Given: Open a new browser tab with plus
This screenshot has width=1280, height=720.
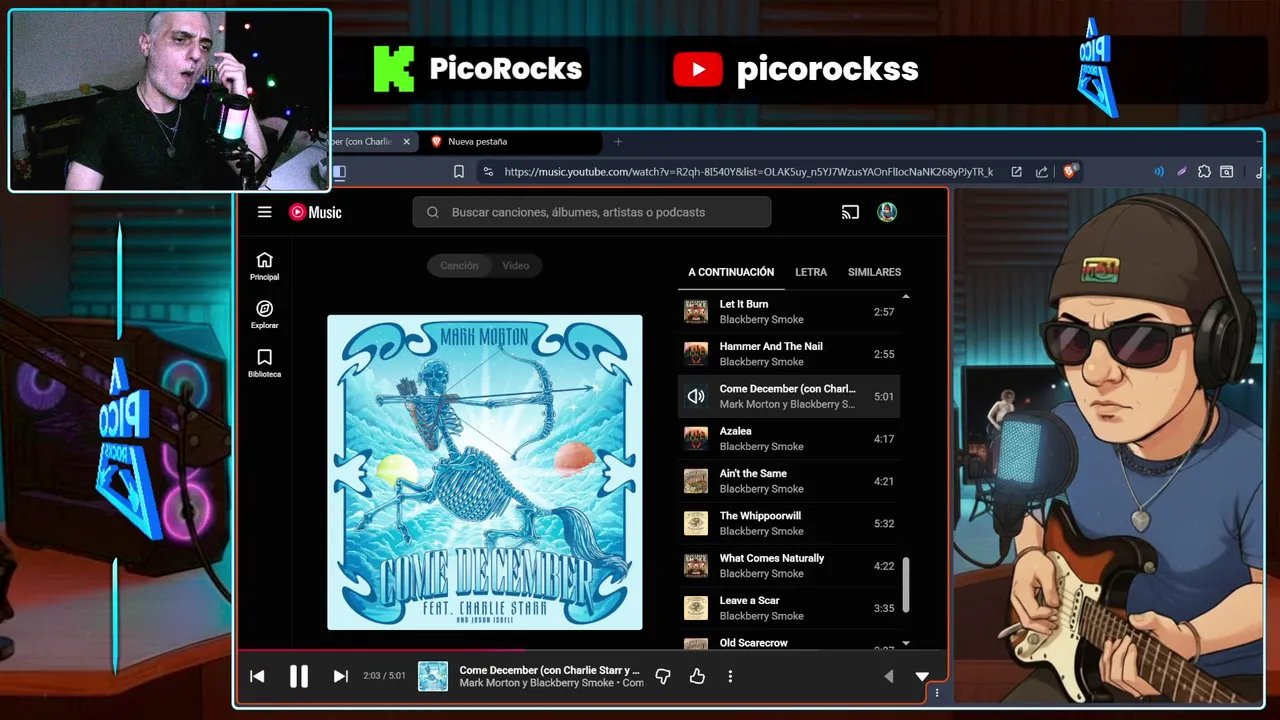Looking at the screenshot, I should pyautogui.click(x=618, y=142).
